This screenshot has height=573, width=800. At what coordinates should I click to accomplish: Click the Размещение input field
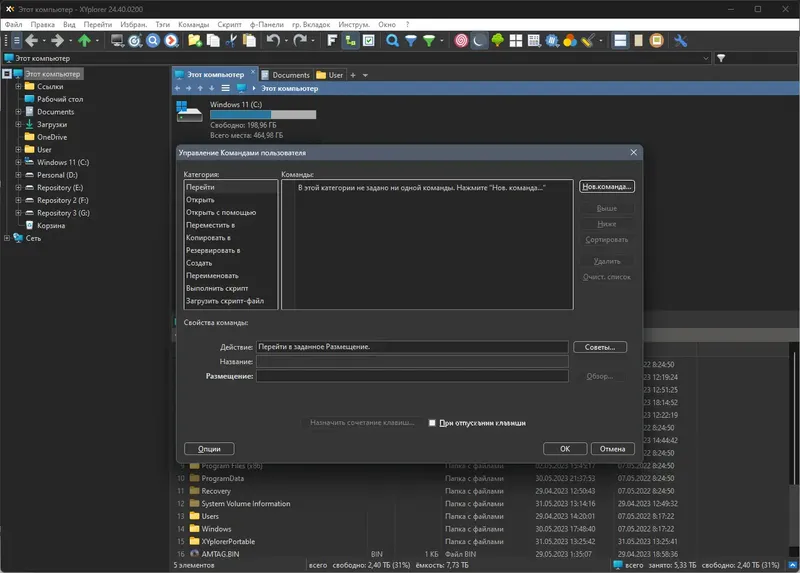coord(412,376)
